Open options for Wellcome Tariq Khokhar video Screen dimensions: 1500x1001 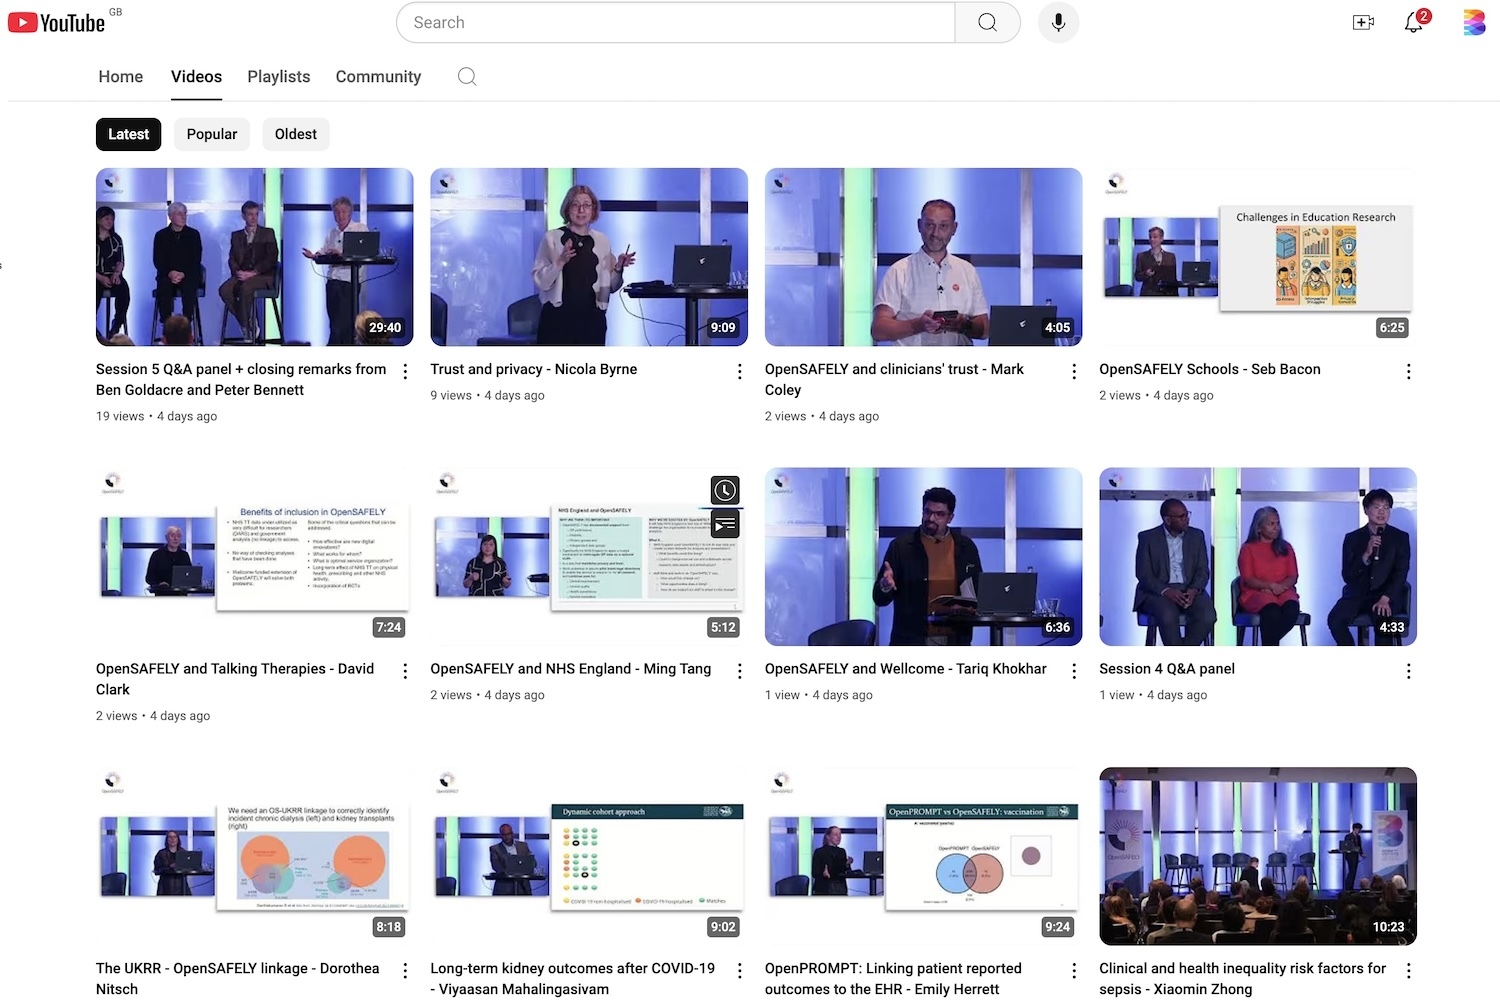tap(1074, 671)
